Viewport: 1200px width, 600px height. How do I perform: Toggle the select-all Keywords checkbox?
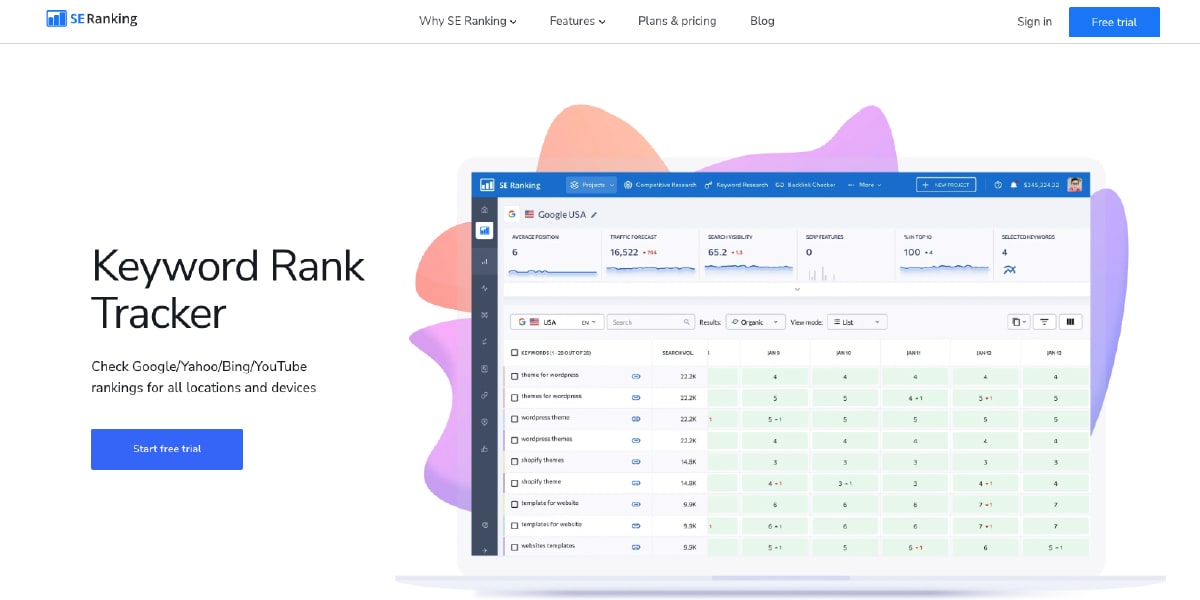point(515,352)
